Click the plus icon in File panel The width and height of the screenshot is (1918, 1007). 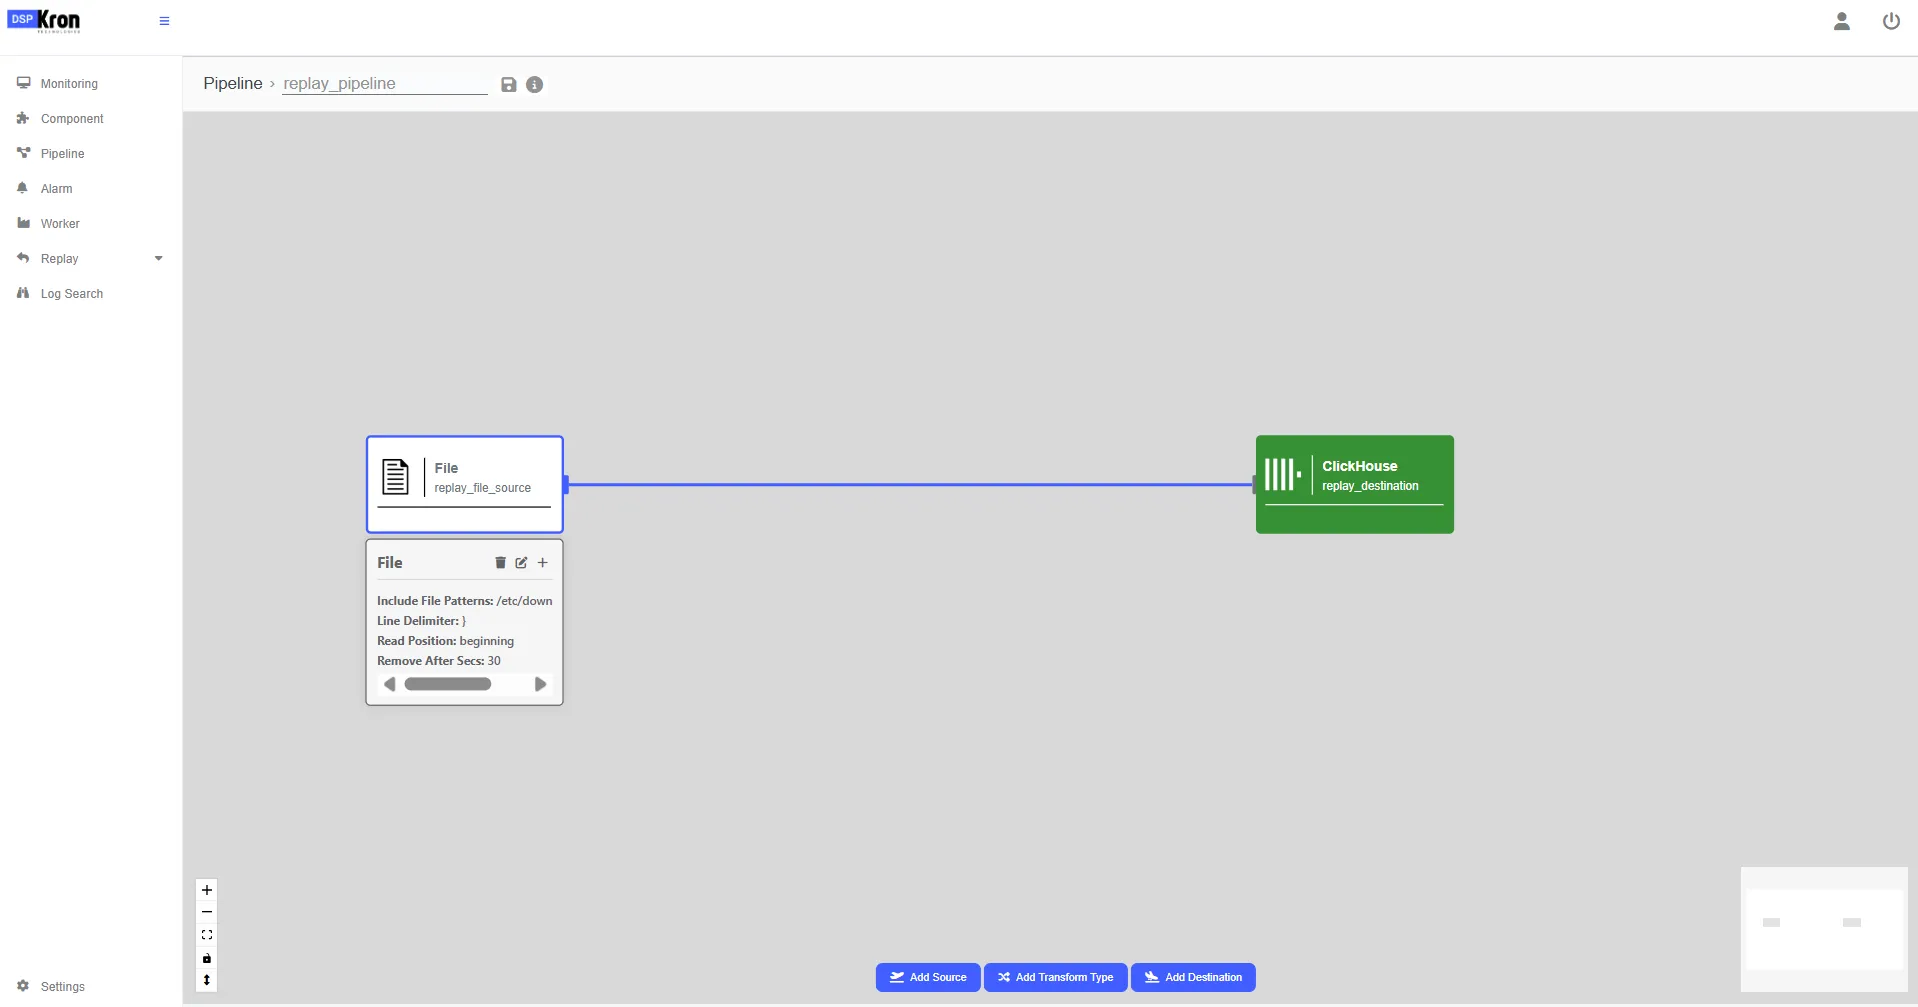pyautogui.click(x=543, y=563)
